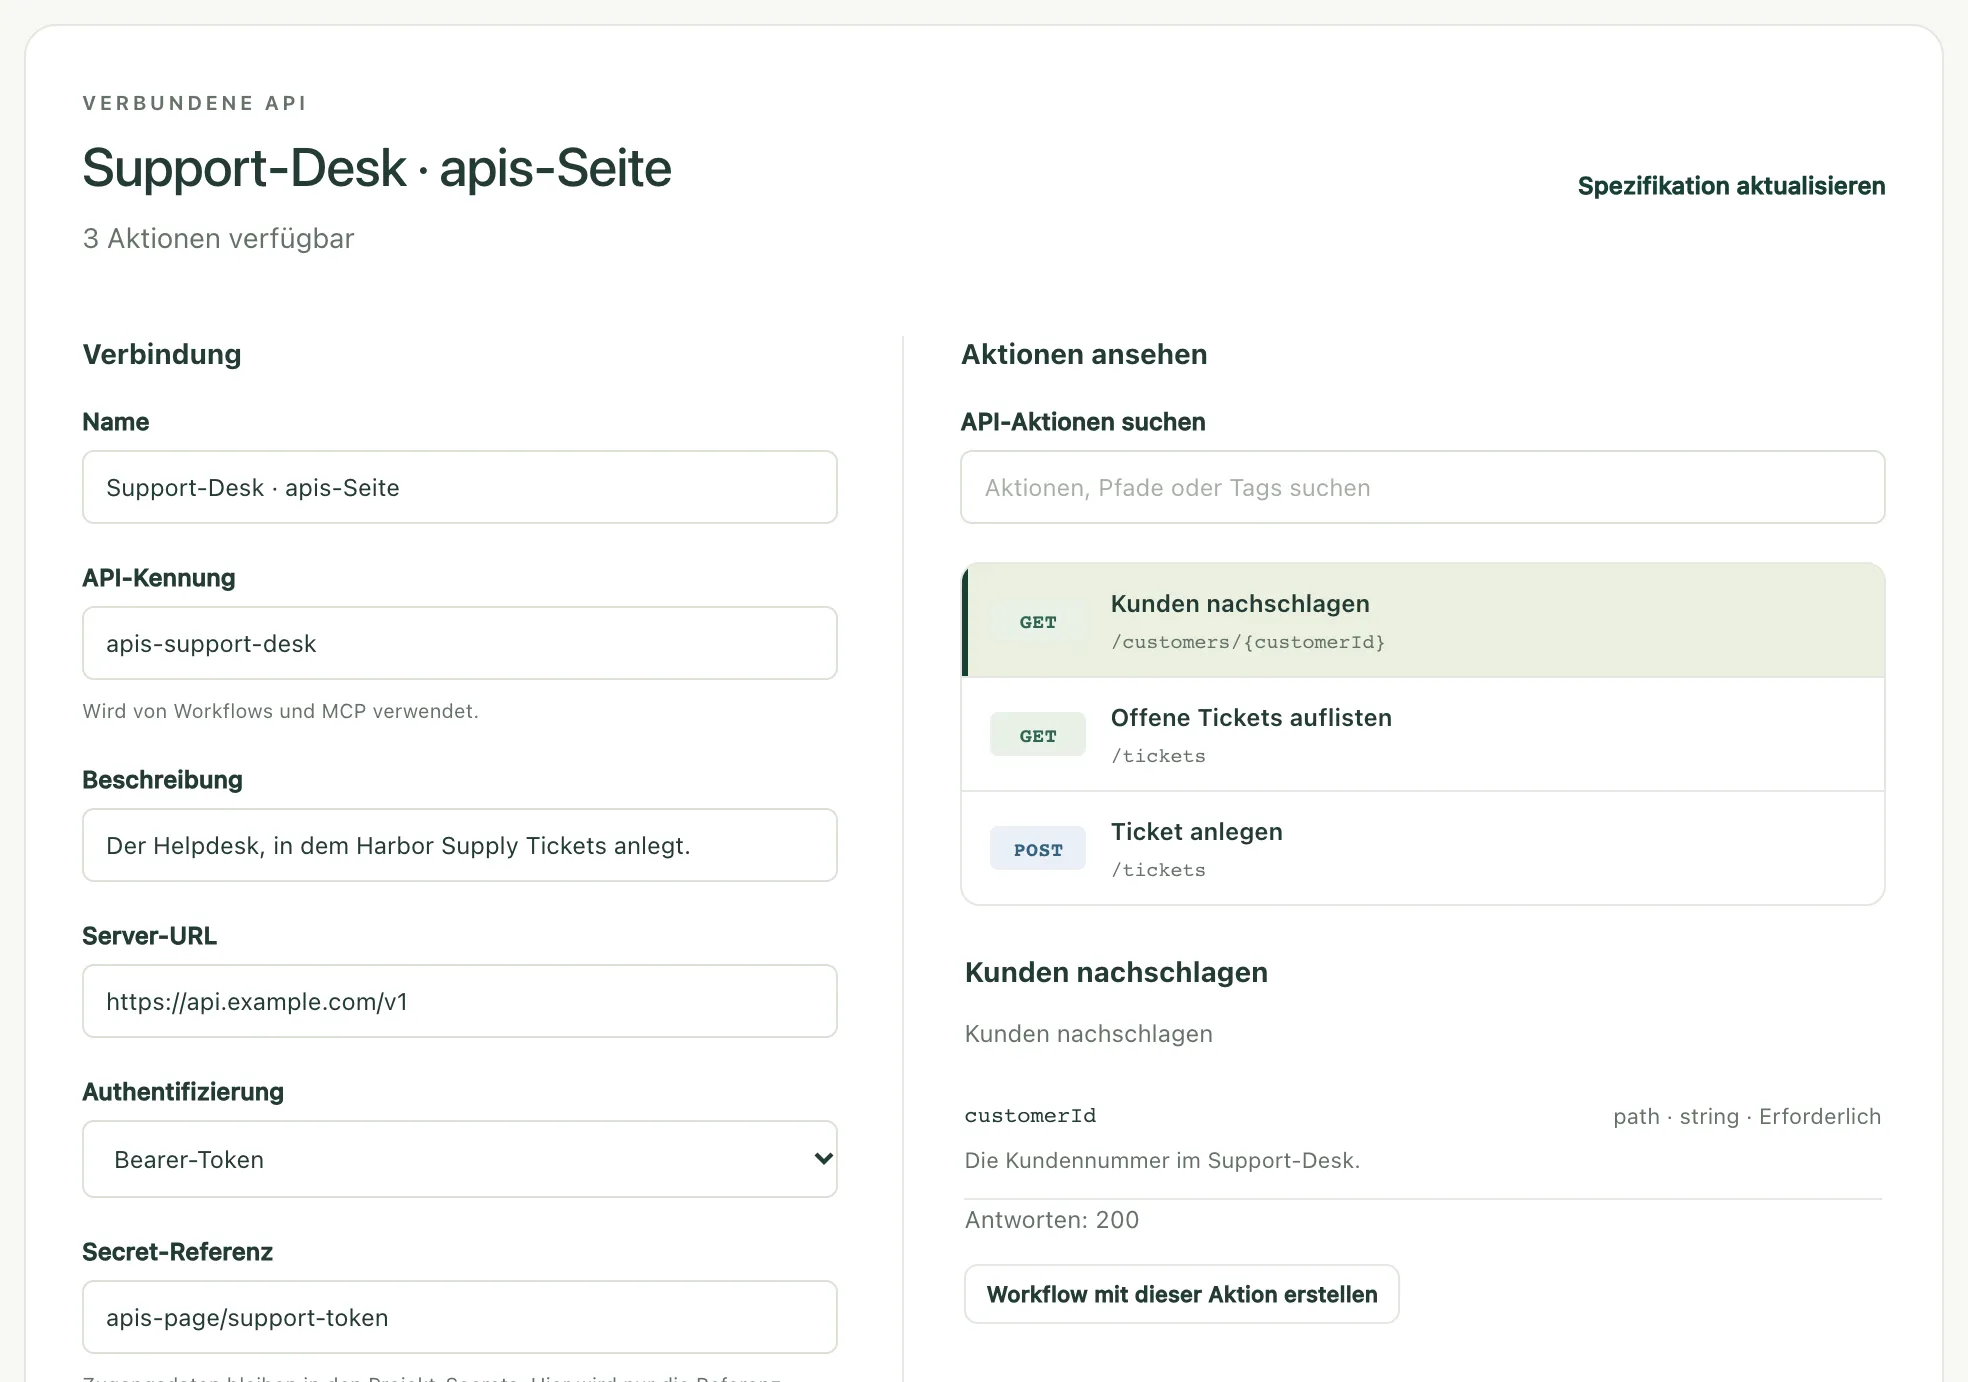Image resolution: width=1968 pixels, height=1382 pixels.
Task: Click the 'customerId' parameter name
Action: click(x=1030, y=1116)
